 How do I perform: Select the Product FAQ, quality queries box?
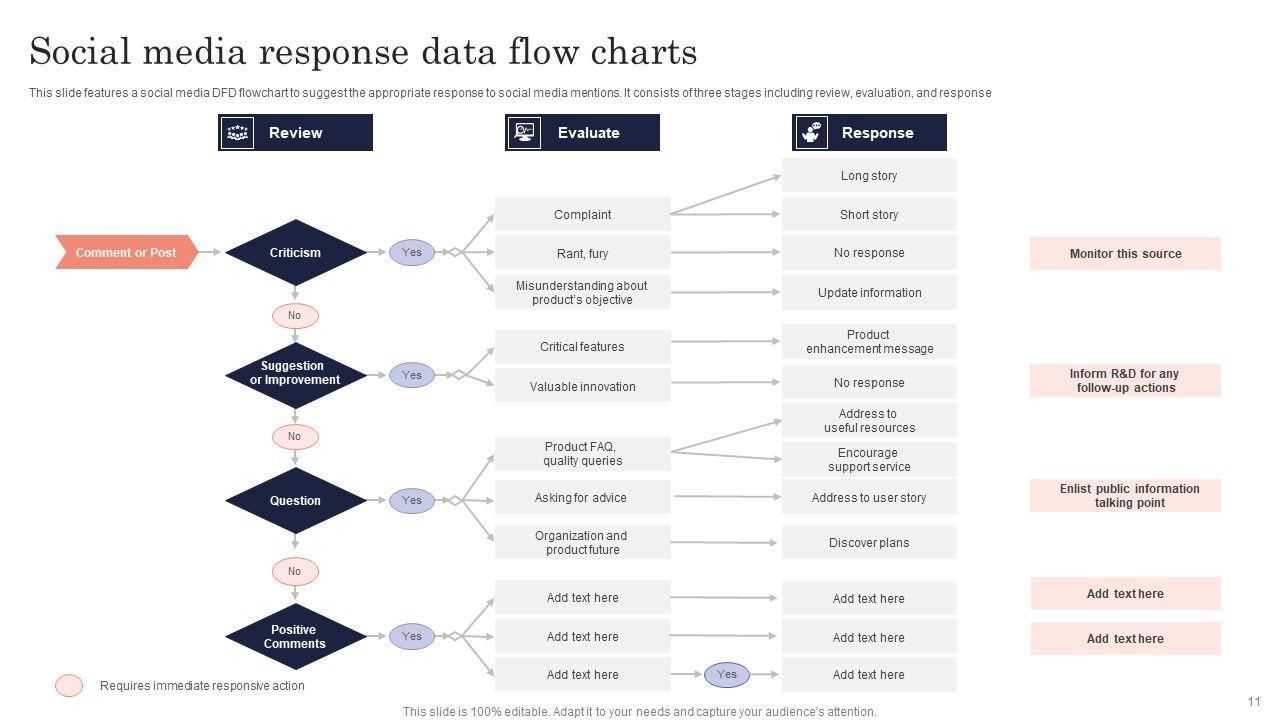tap(582, 454)
